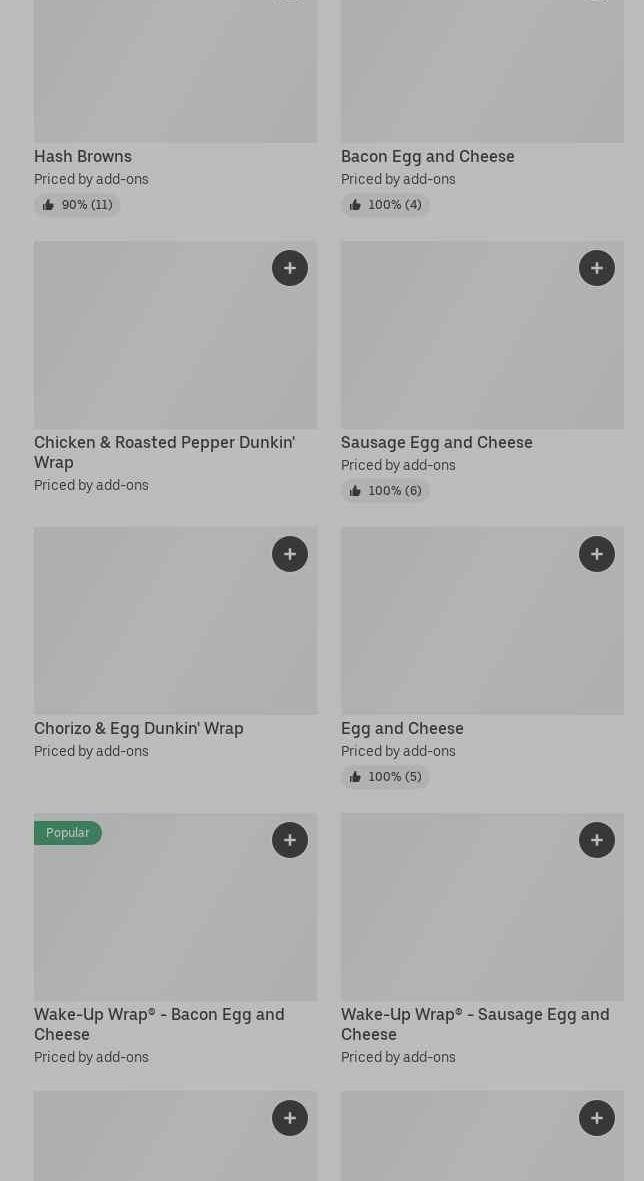
Task: Open the Hash Browns item title
Action: [x=83, y=156]
